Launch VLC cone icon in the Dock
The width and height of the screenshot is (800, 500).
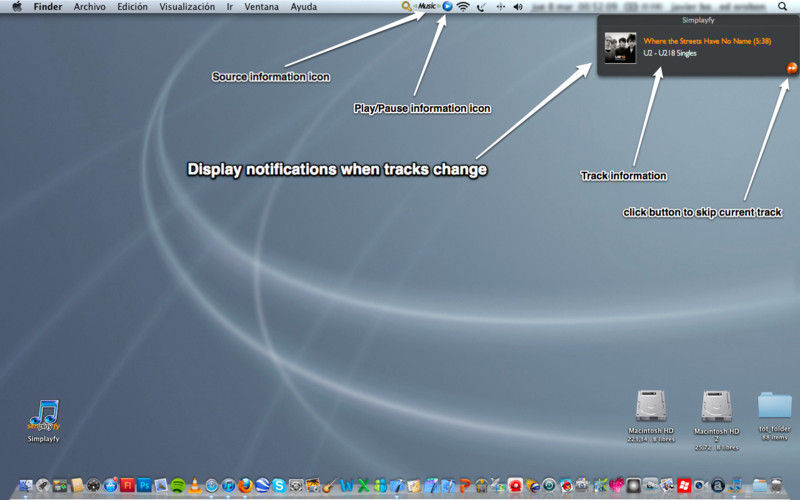click(195, 486)
